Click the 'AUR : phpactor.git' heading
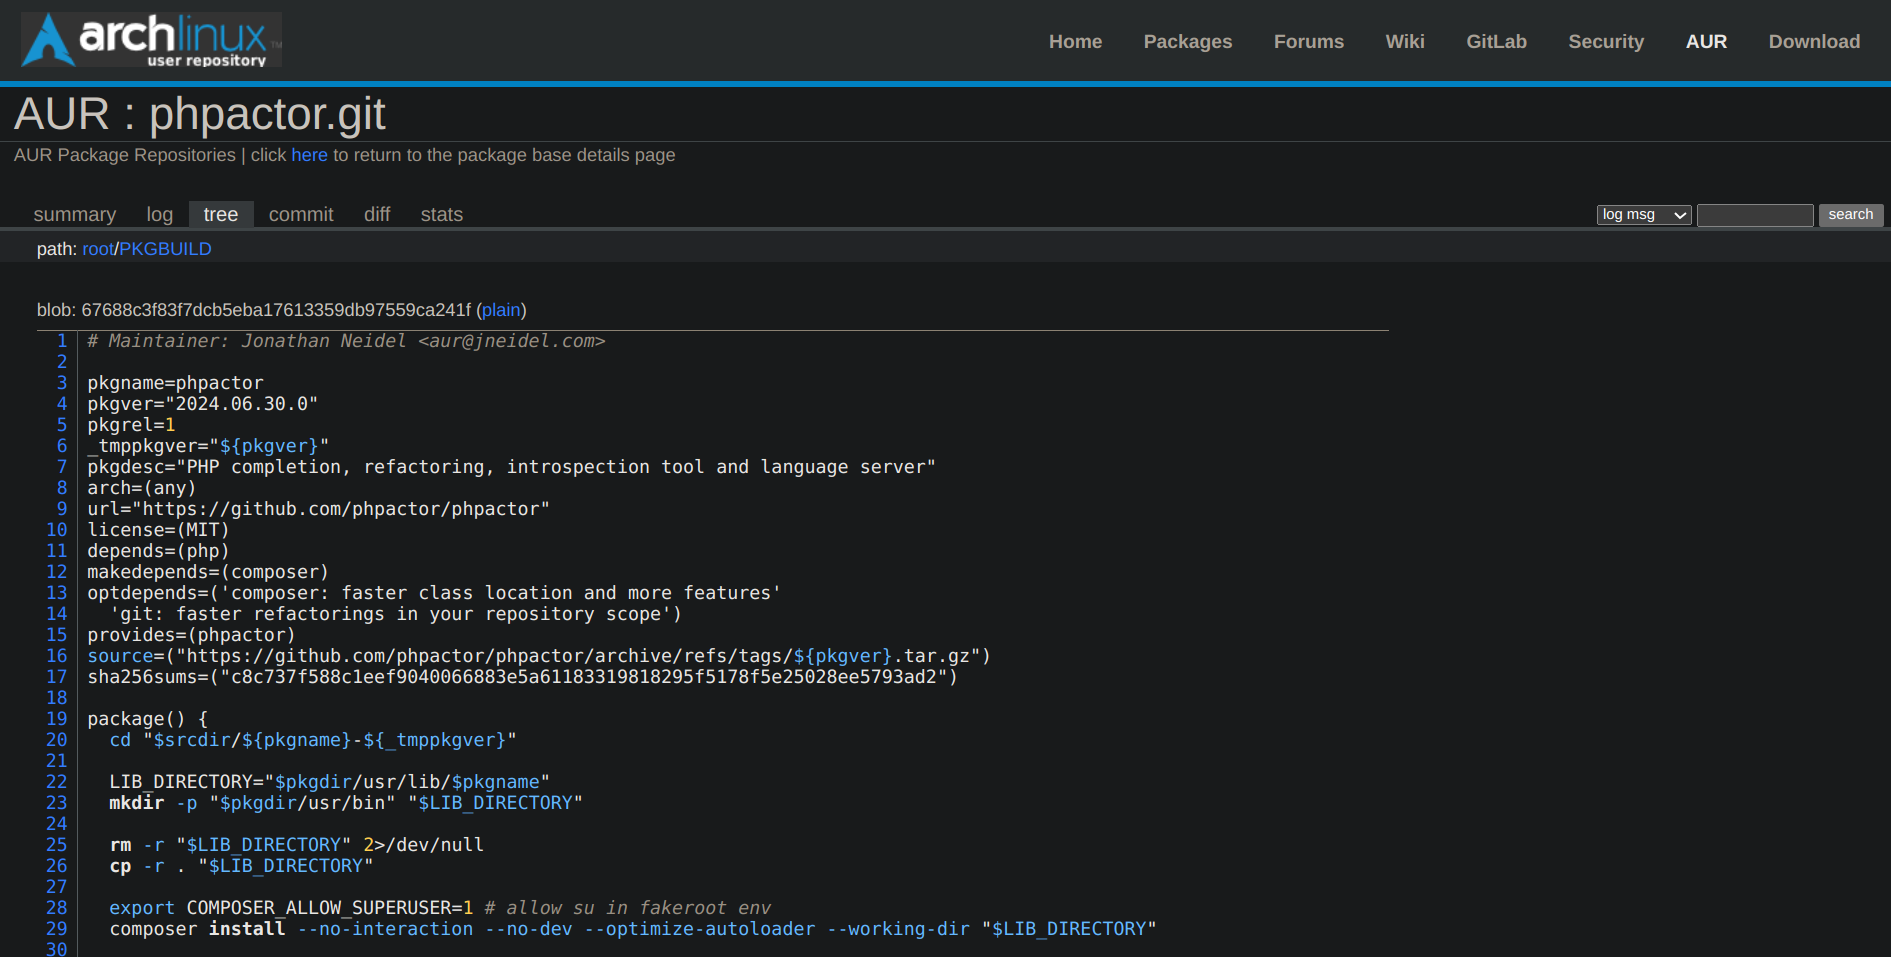 coord(200,114)
